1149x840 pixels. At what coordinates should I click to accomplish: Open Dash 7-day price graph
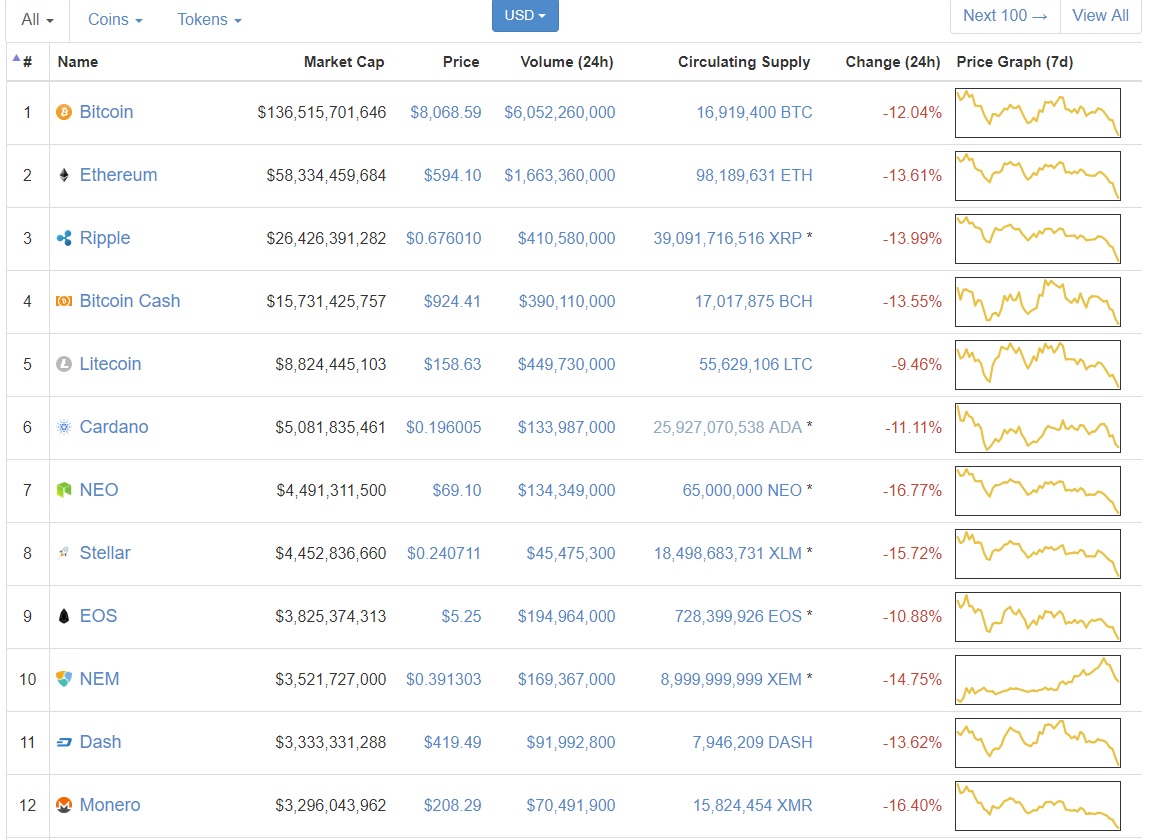1038,743
